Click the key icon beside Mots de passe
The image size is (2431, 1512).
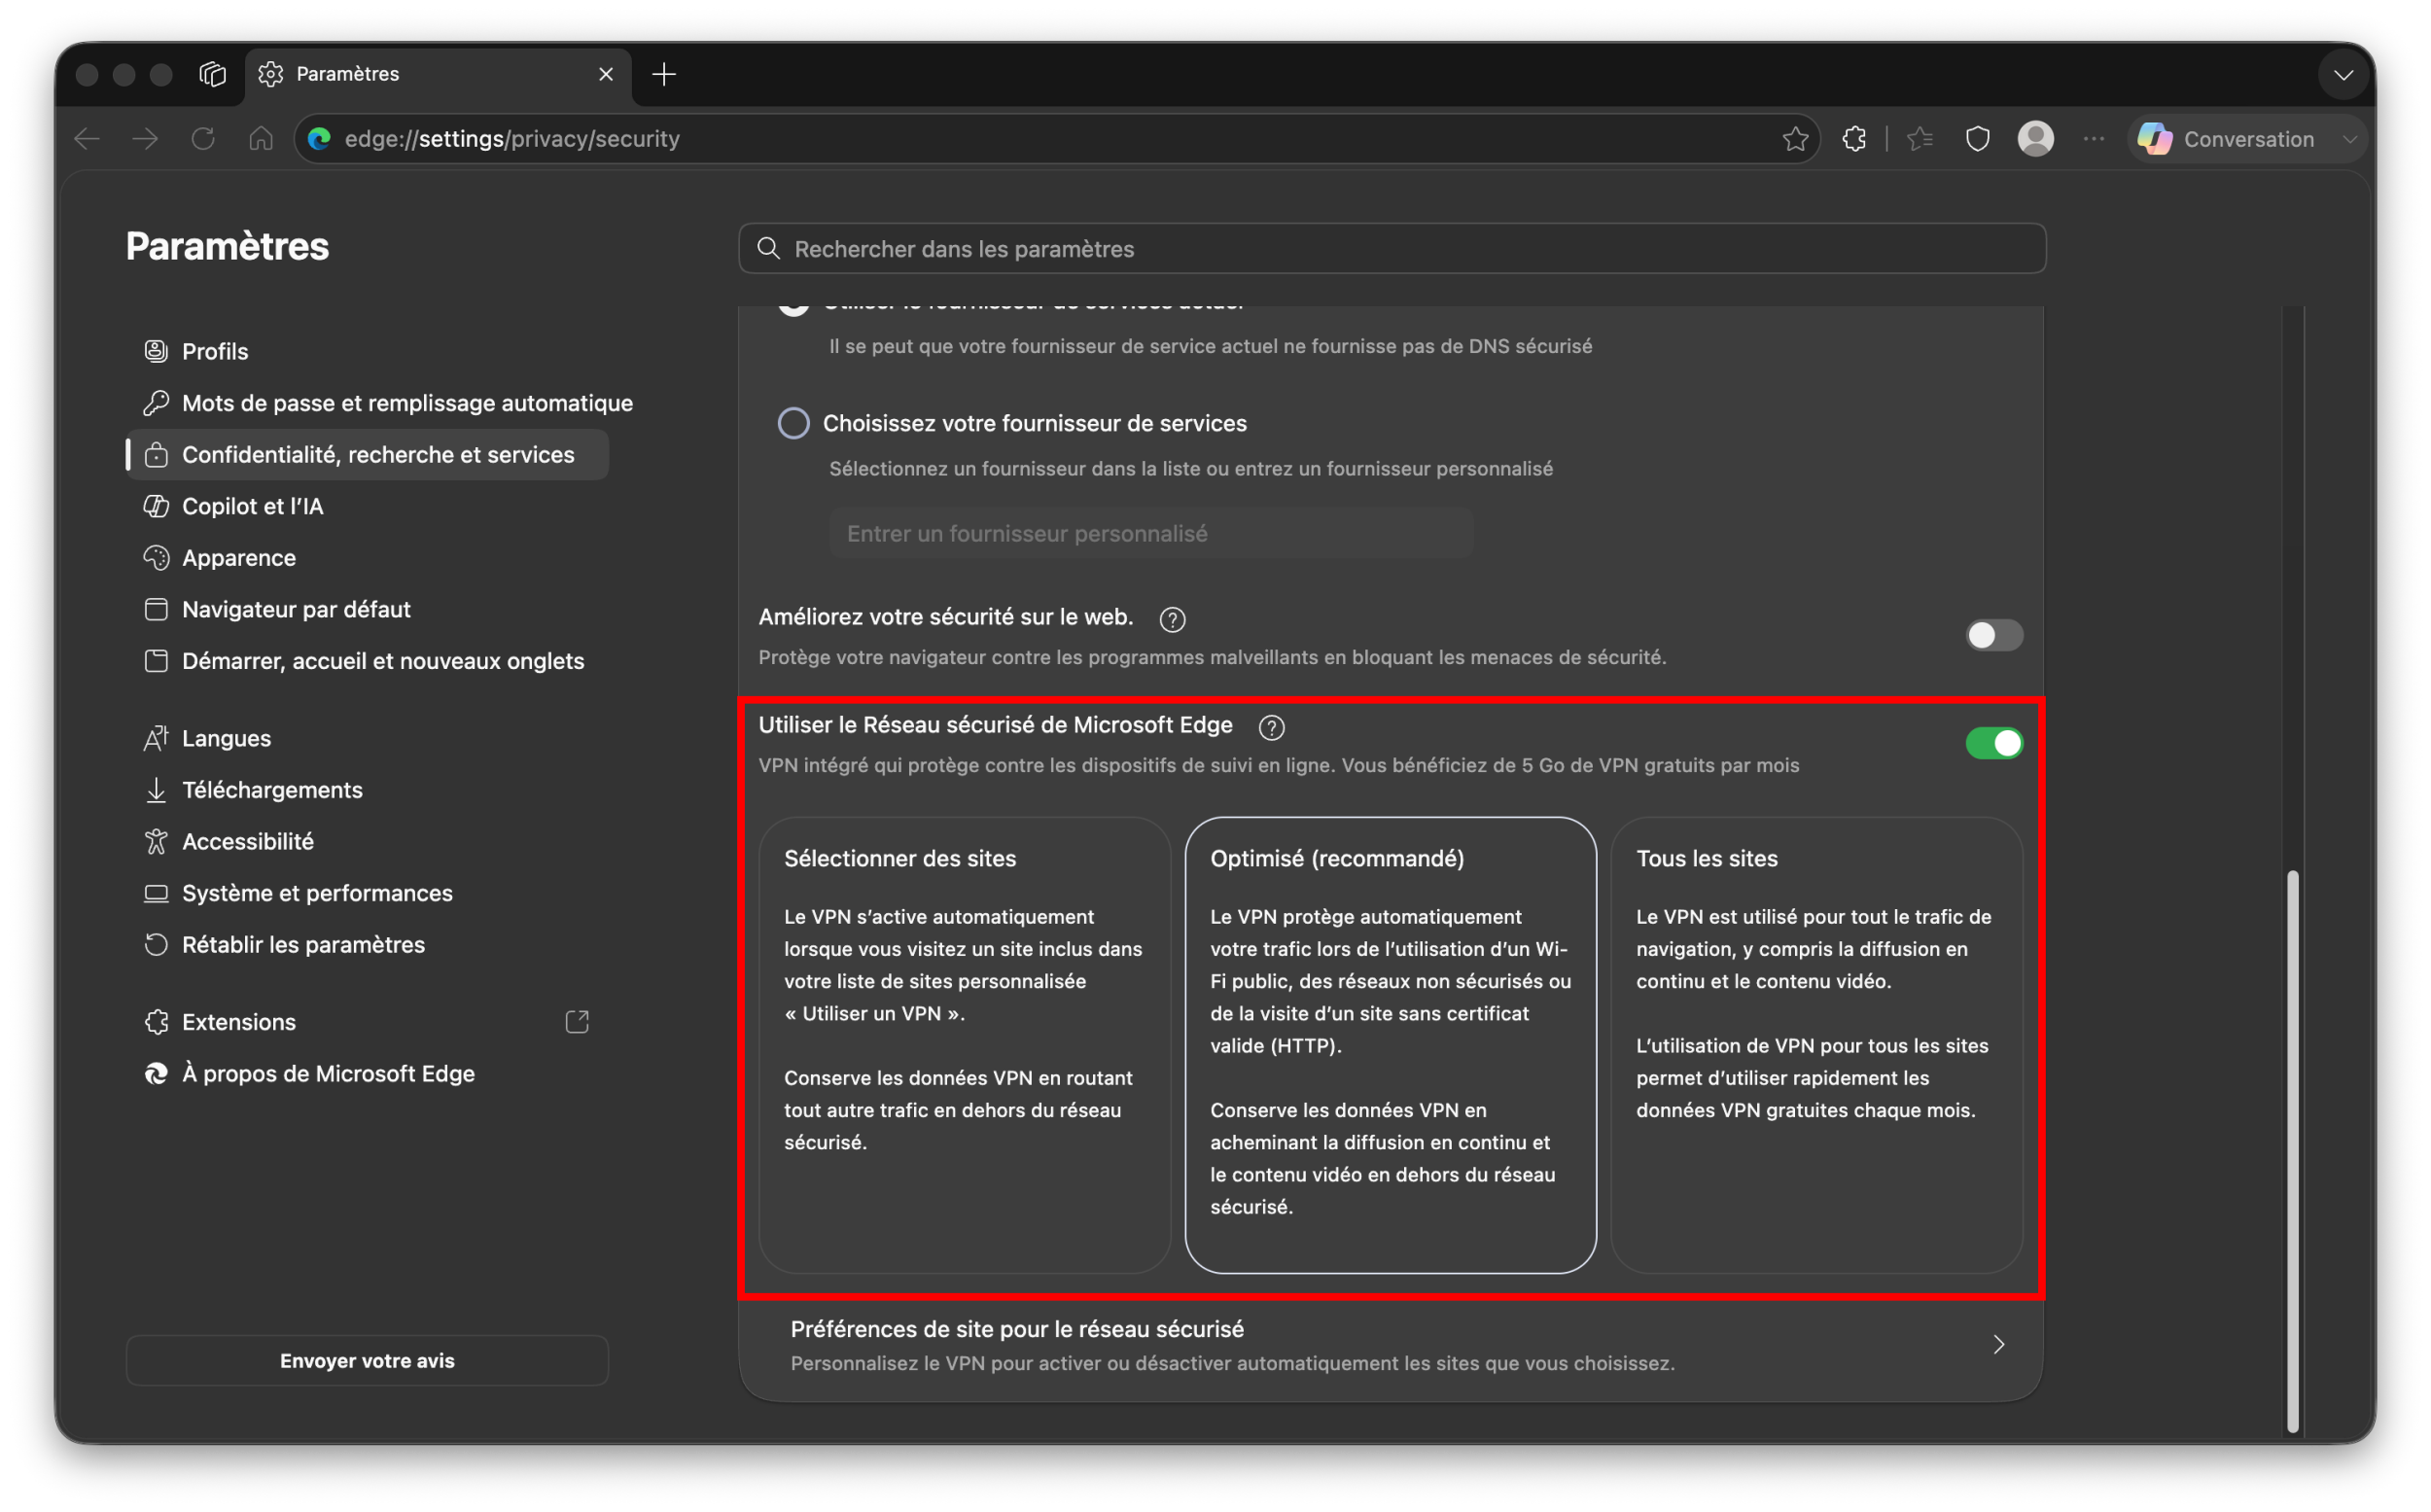click(156, 403)
